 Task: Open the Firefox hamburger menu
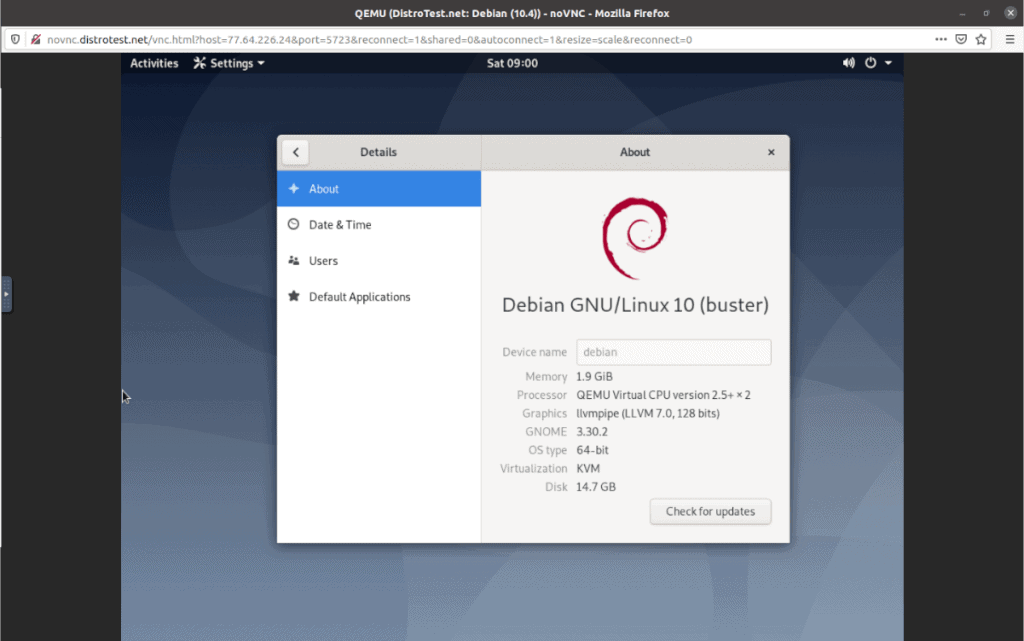pyautogui.click(x=1010, y=40)
